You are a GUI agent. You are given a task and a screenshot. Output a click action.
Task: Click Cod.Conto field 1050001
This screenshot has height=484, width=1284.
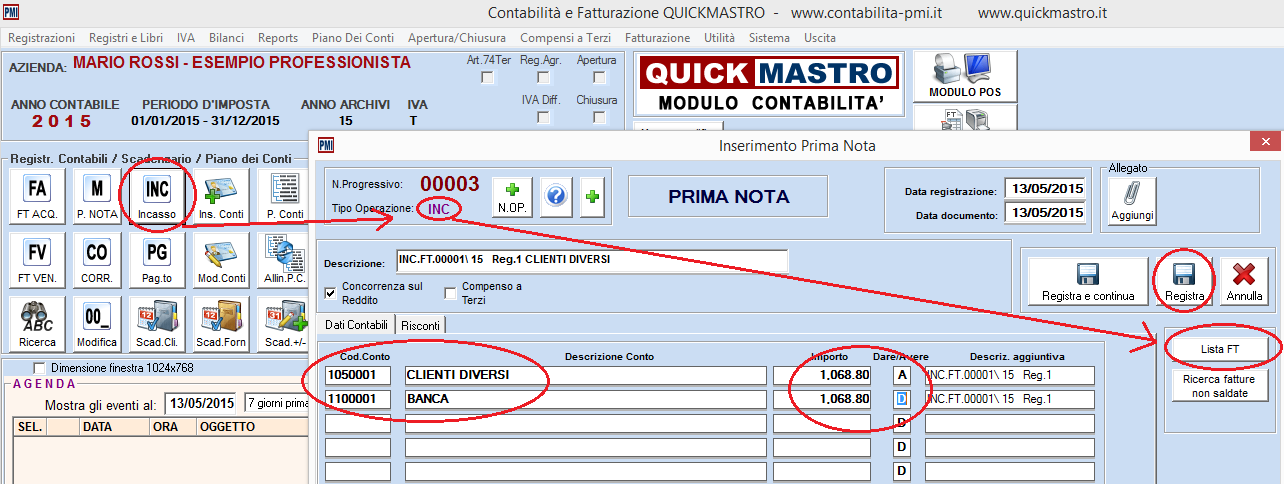(358, 375)
